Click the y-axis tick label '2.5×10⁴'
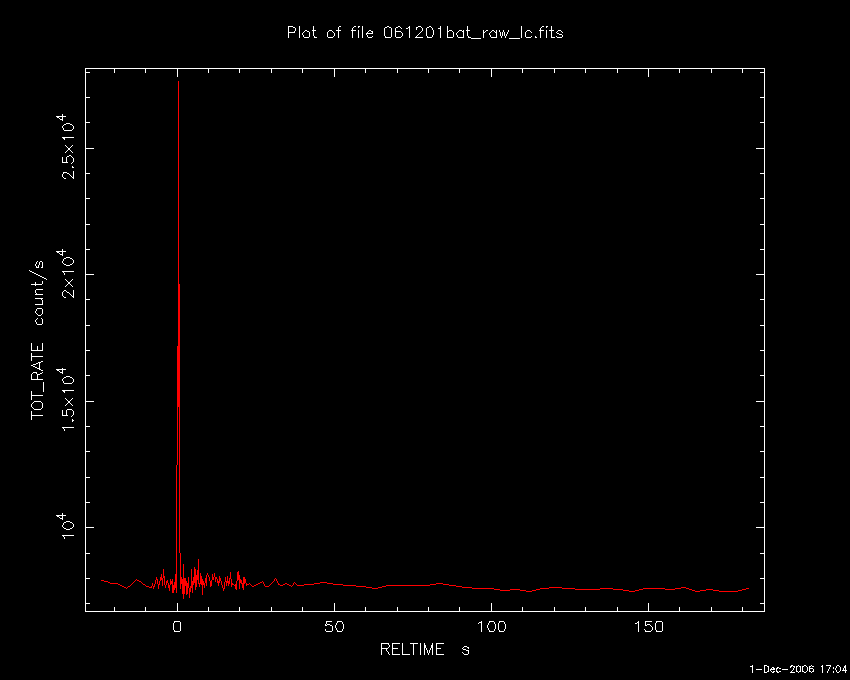 [68, 146]
